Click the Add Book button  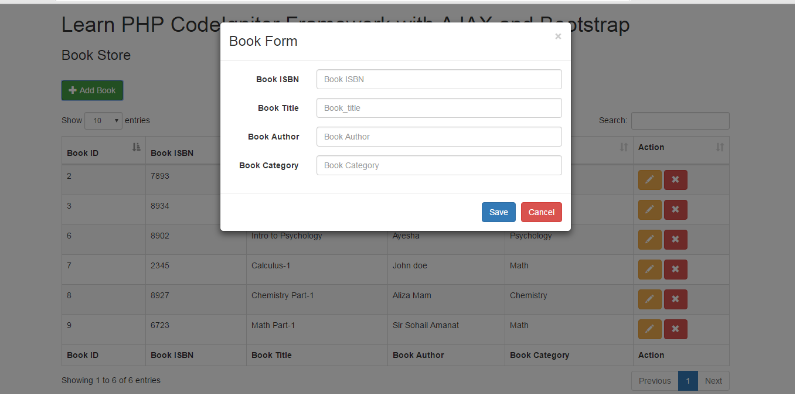(x=92, y=90)
